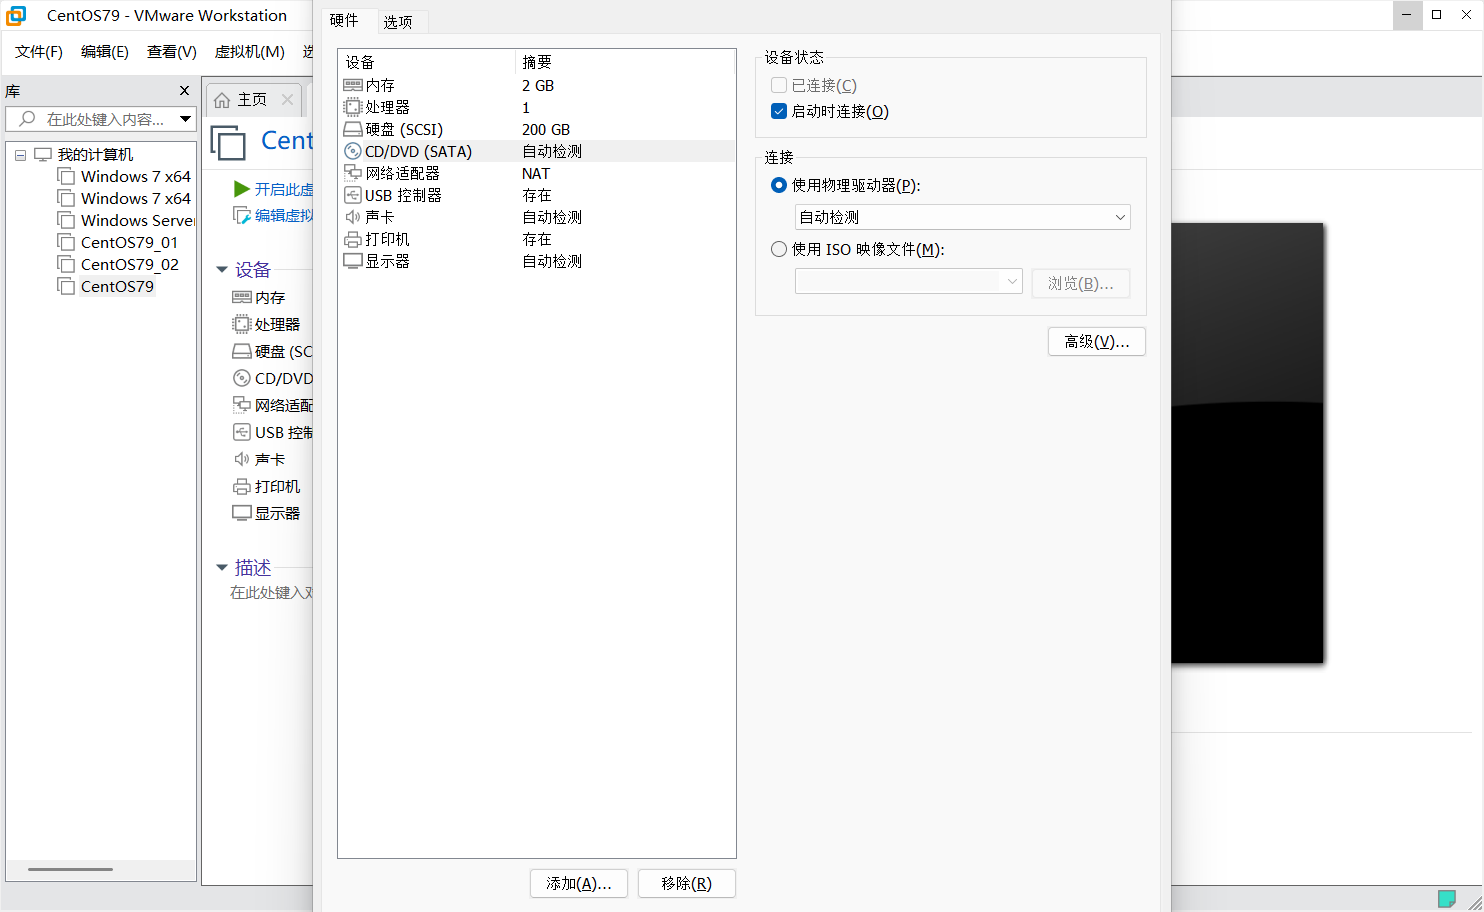Open the 文件(F) menu
The width and height of the screenshot is (1484, 912).
(x=39, y=52)
